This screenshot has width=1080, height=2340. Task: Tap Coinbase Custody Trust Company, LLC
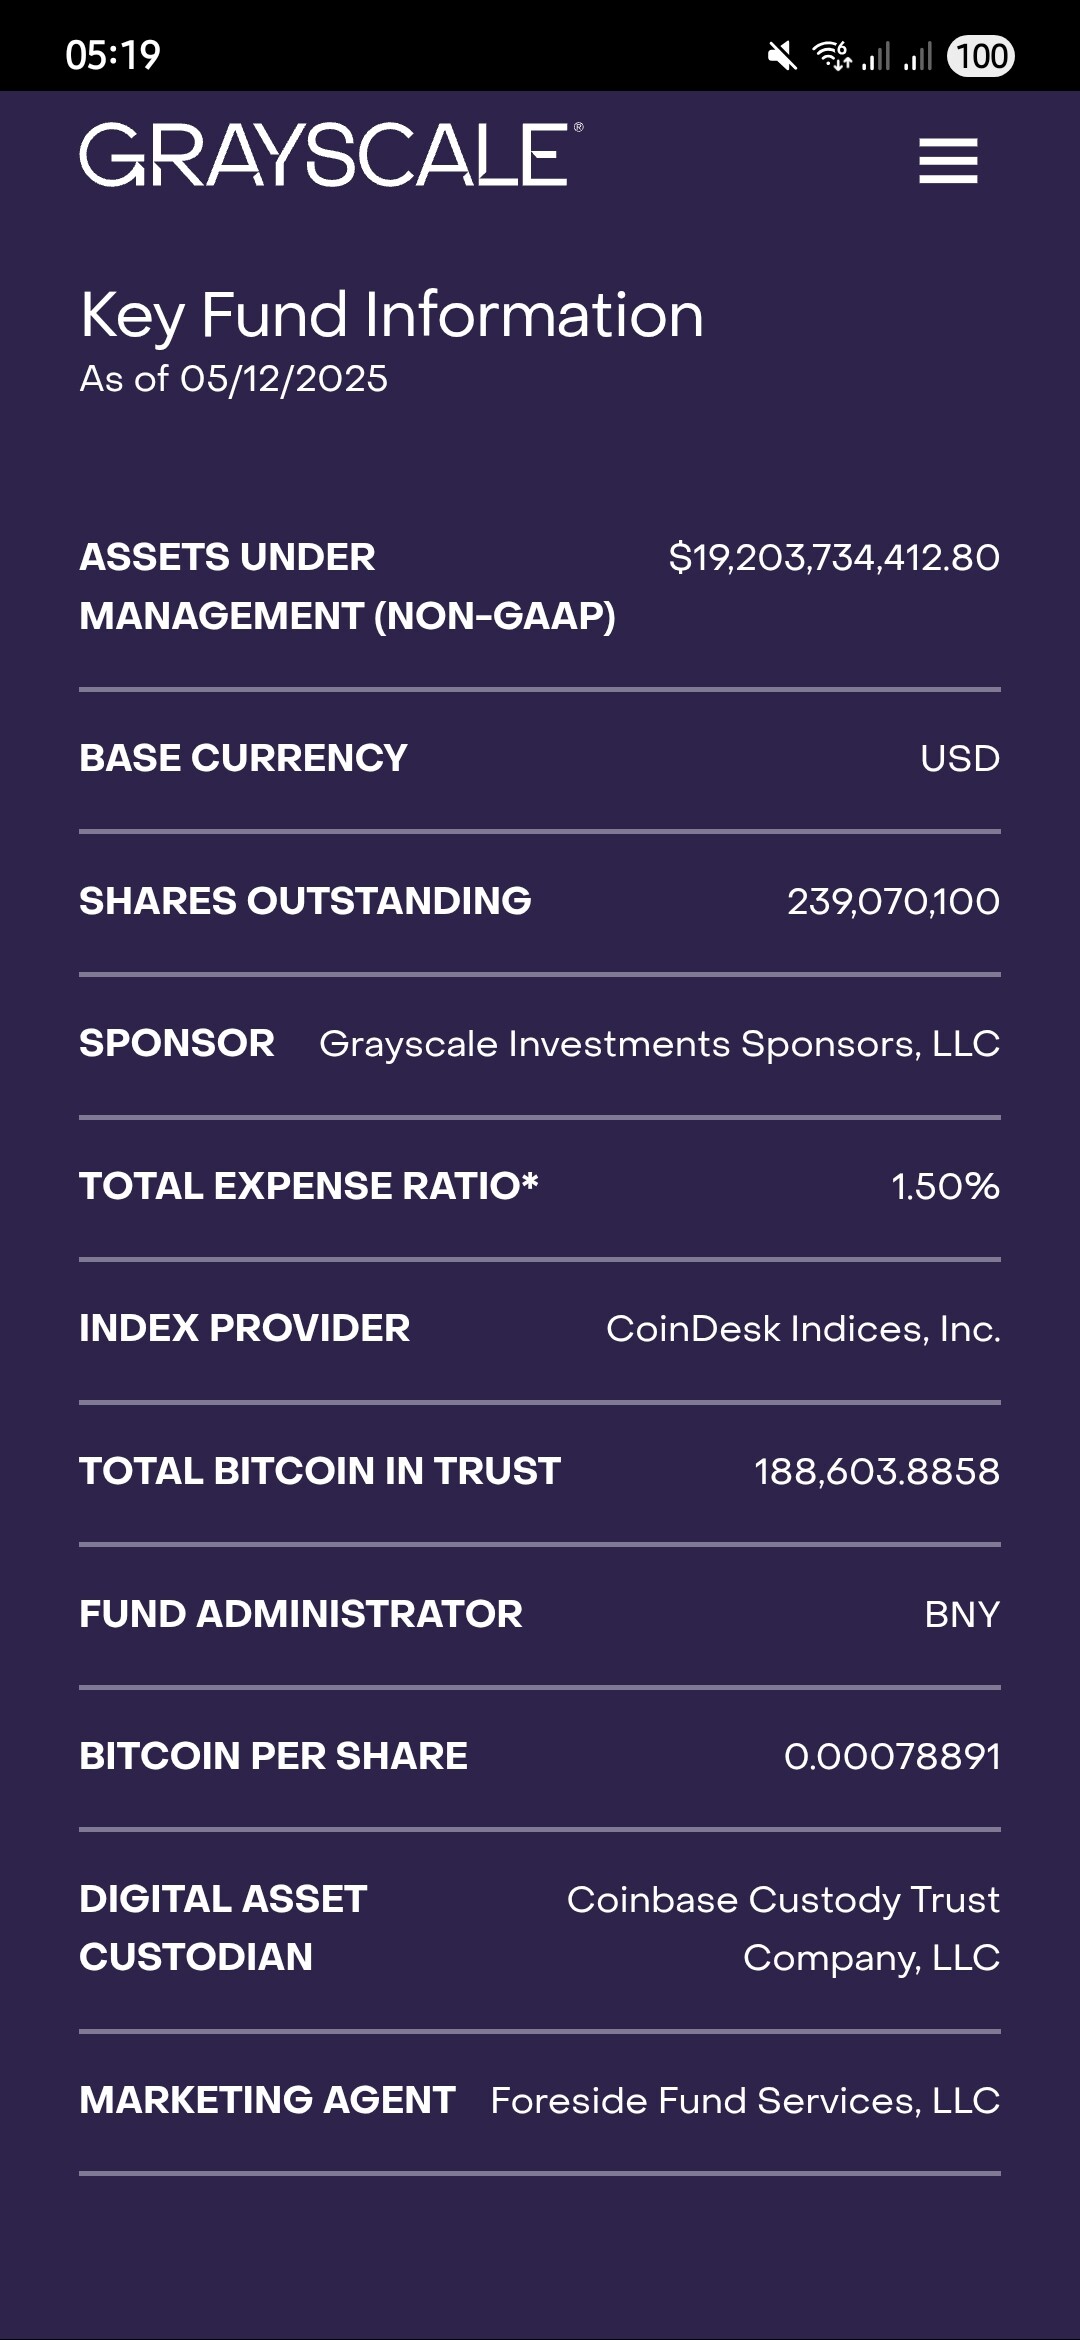pyautogui.click(x=783, y=1928)
